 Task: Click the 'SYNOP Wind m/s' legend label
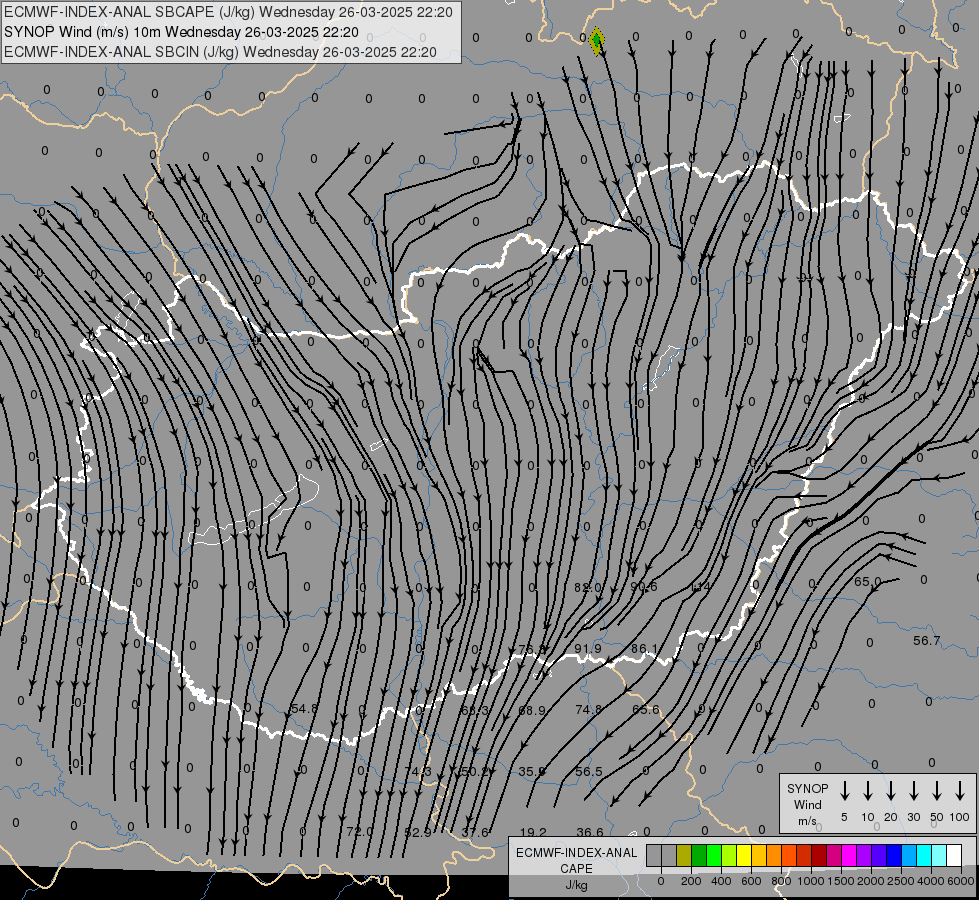click(x=807, y=804)
